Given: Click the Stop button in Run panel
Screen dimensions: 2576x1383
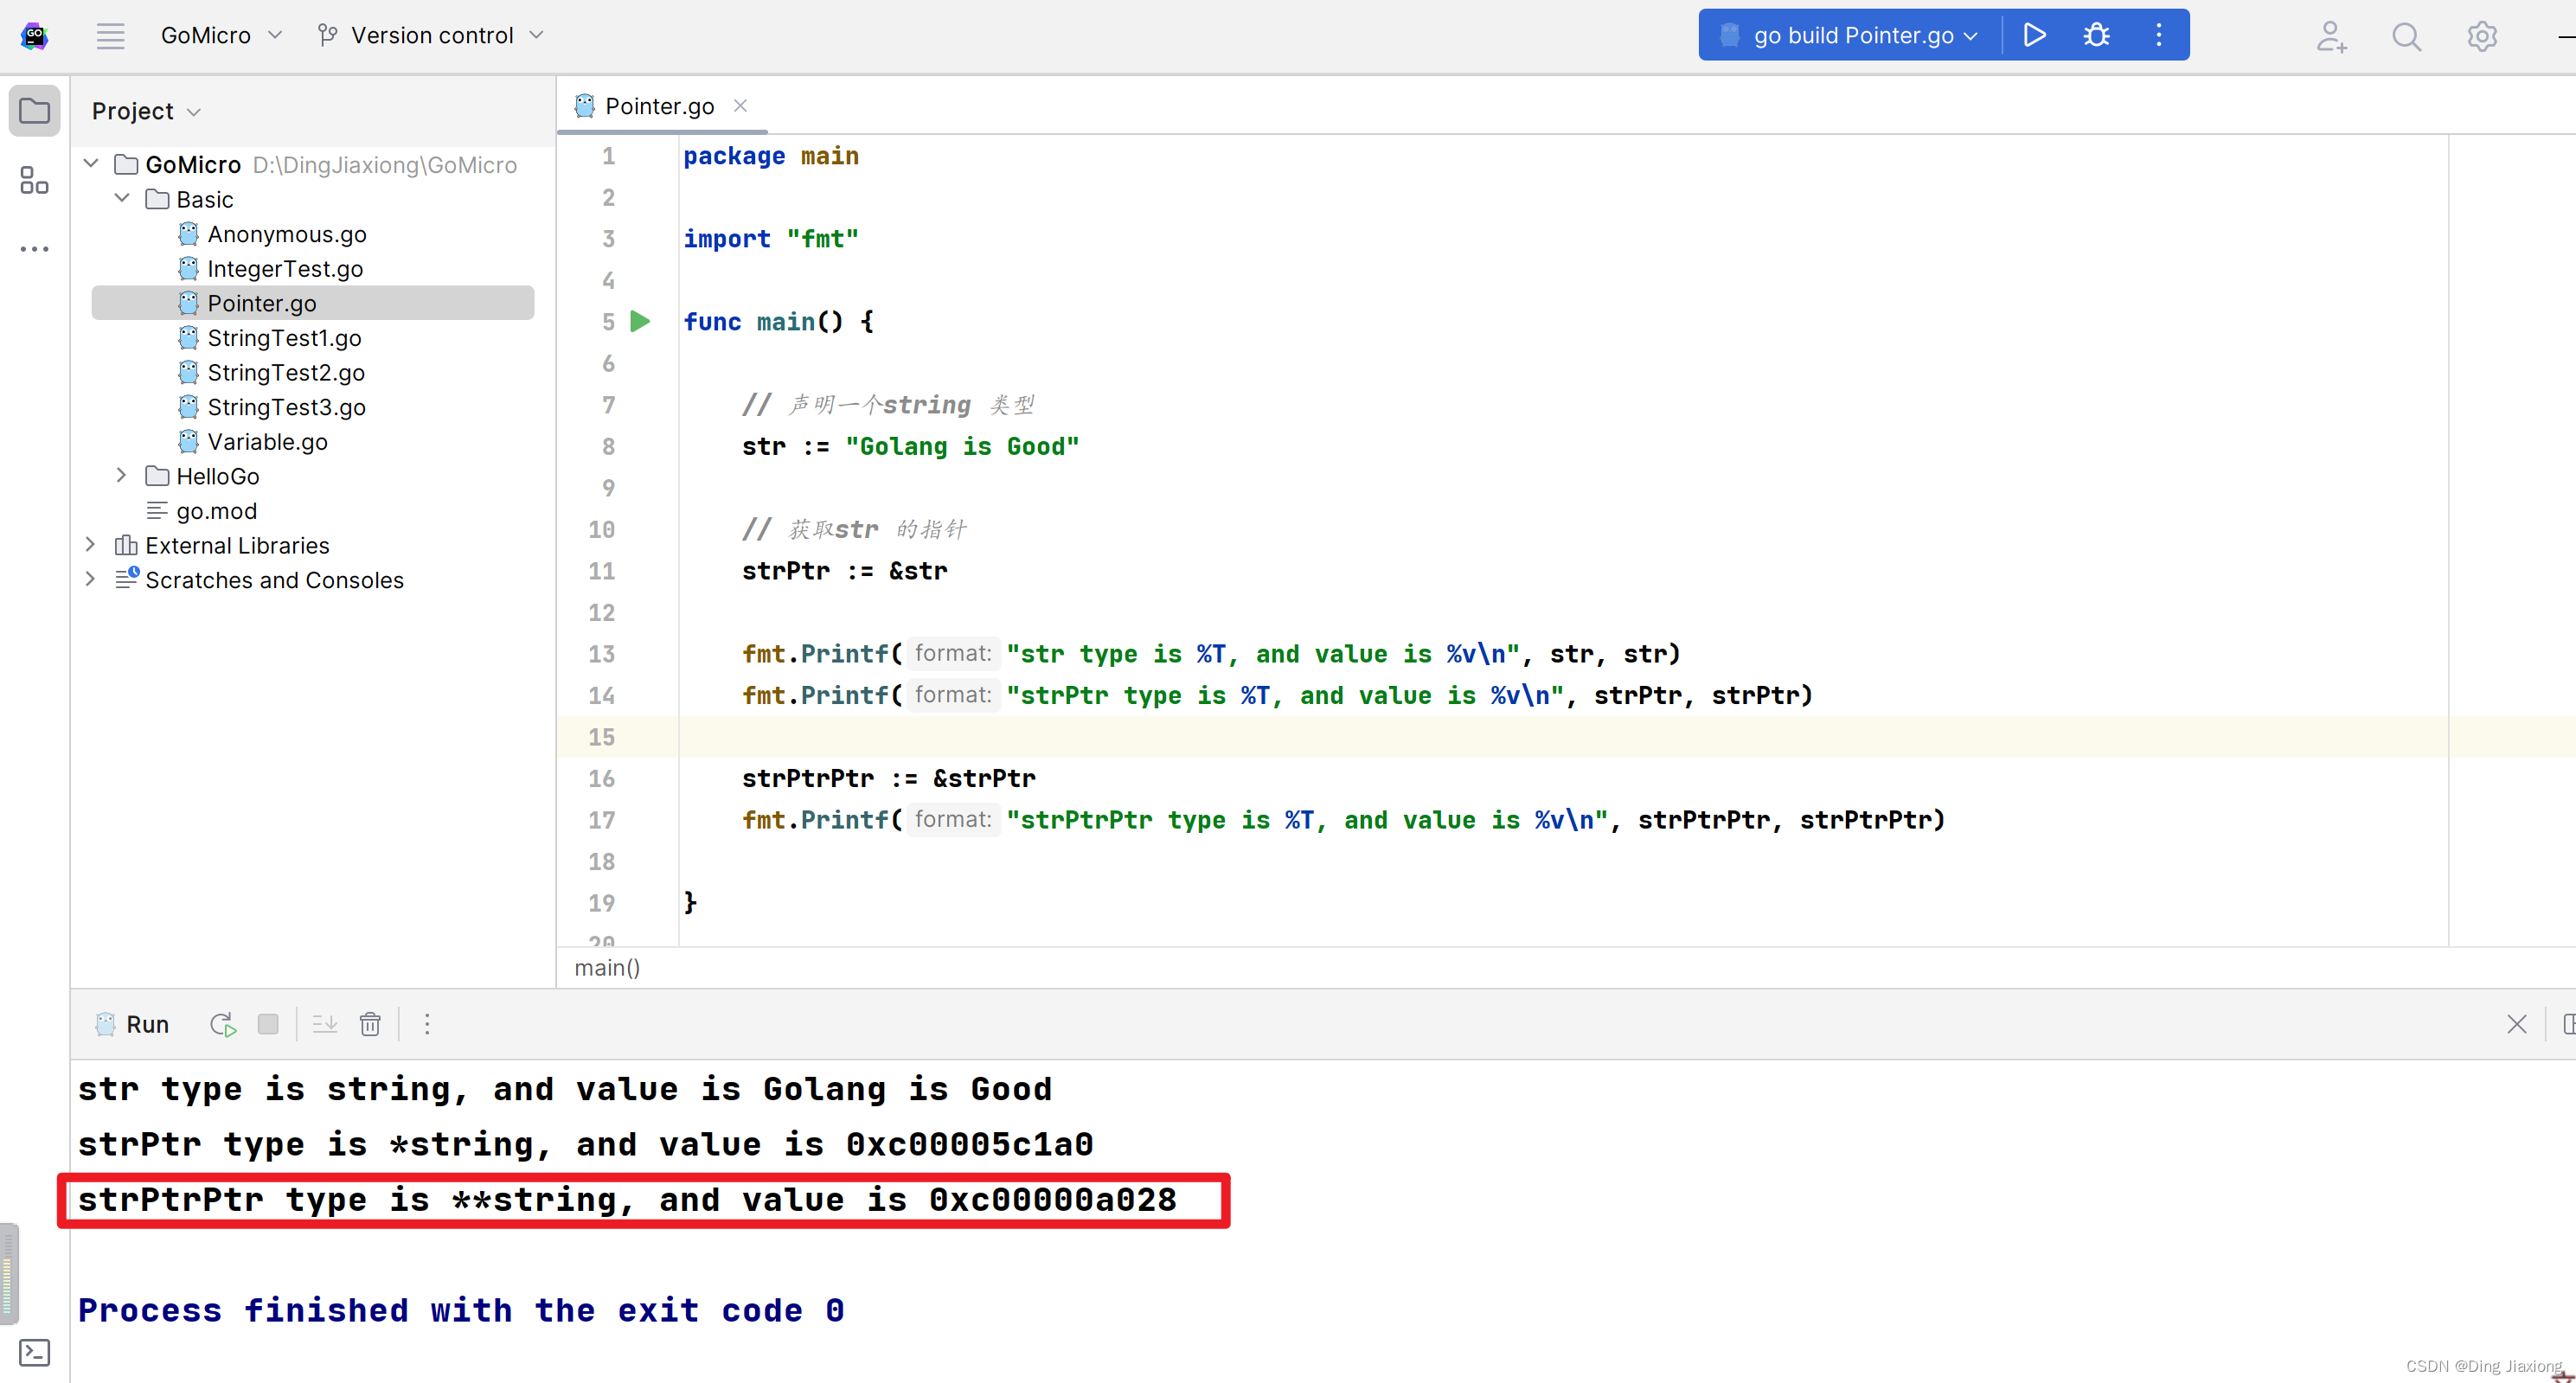Looking at the screenshot, I should click(268, 1024).
